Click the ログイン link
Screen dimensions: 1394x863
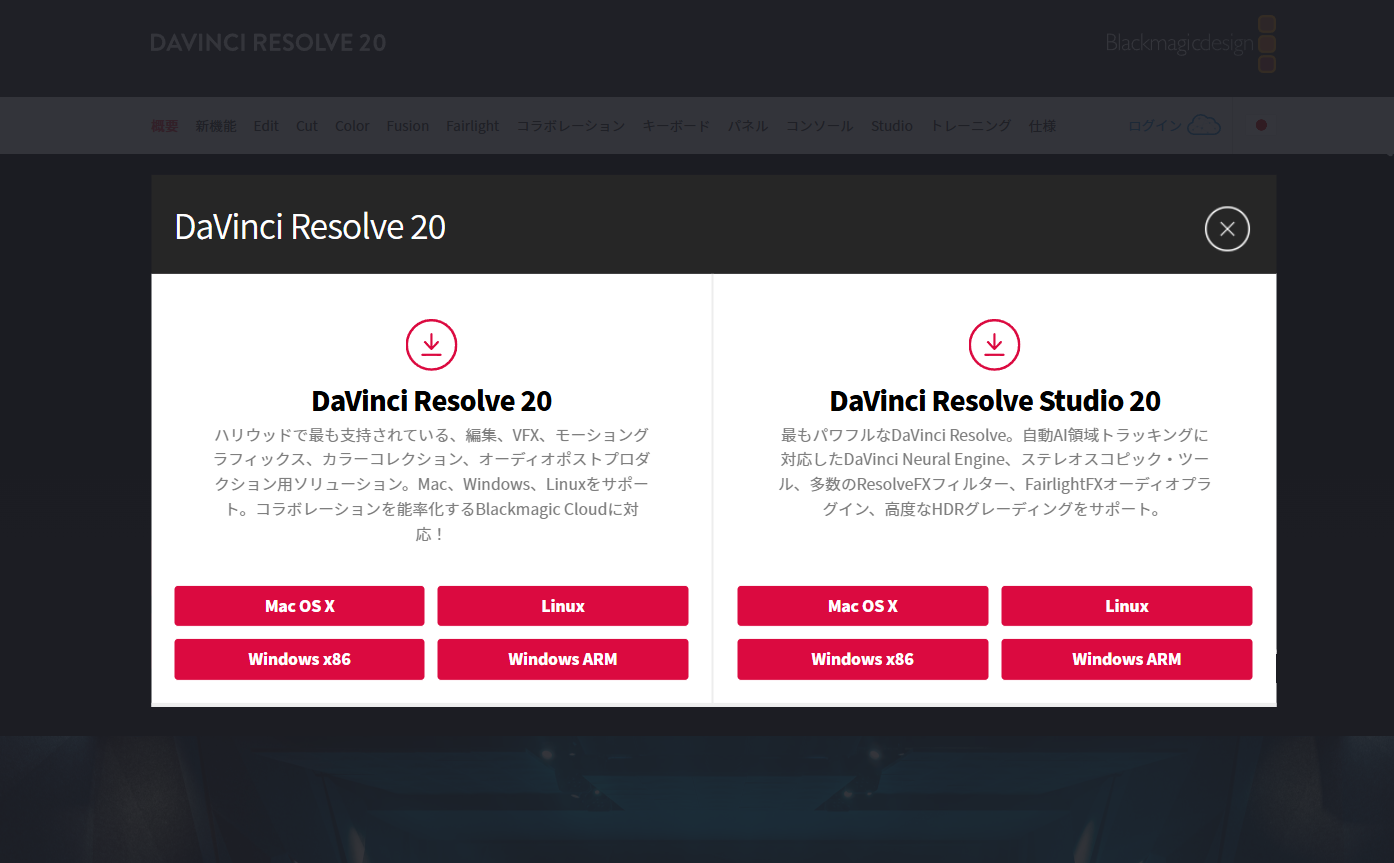[1154, 126]
